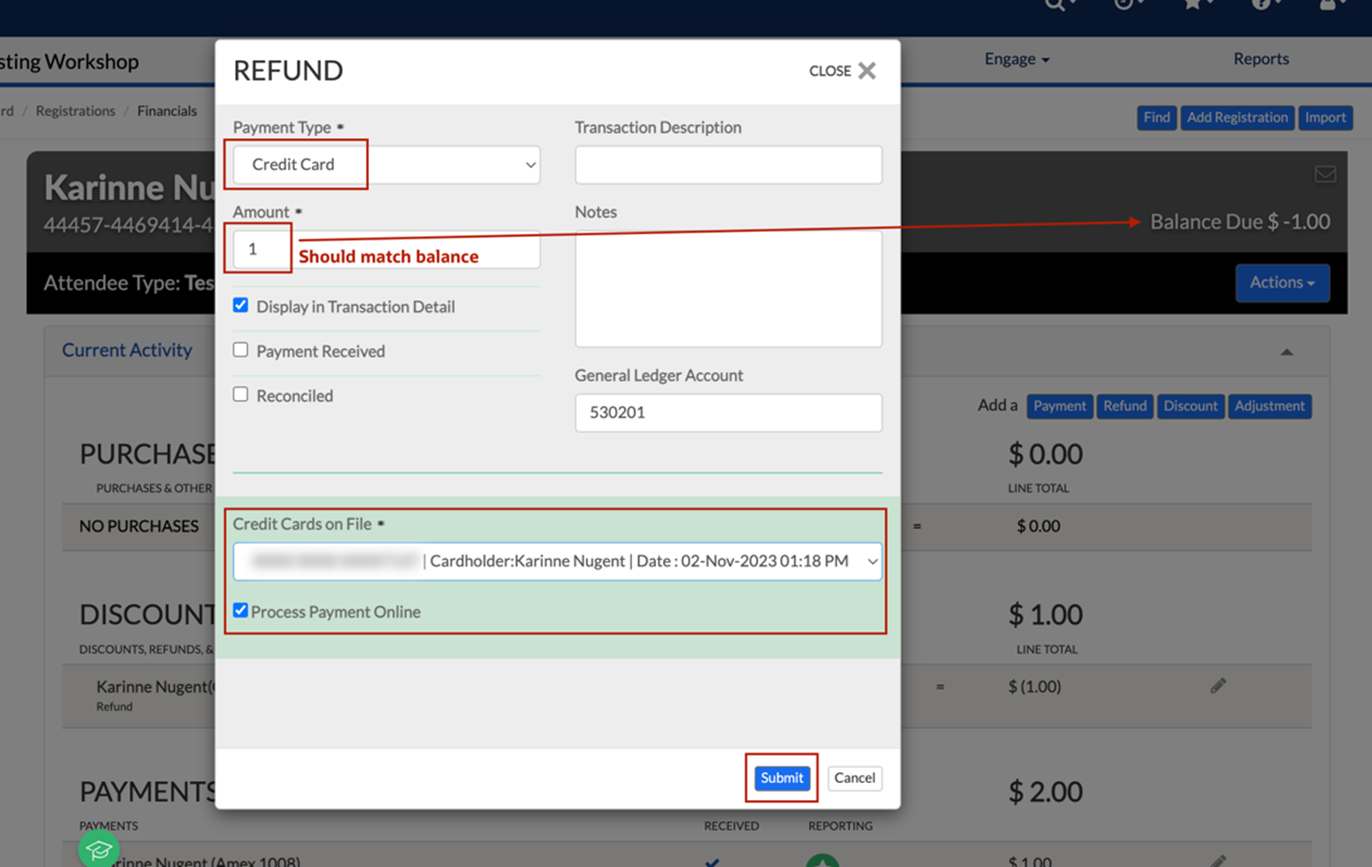Open the Actions dropdown
This screenshot has height=867, width=1372.
coord(1283,283)
